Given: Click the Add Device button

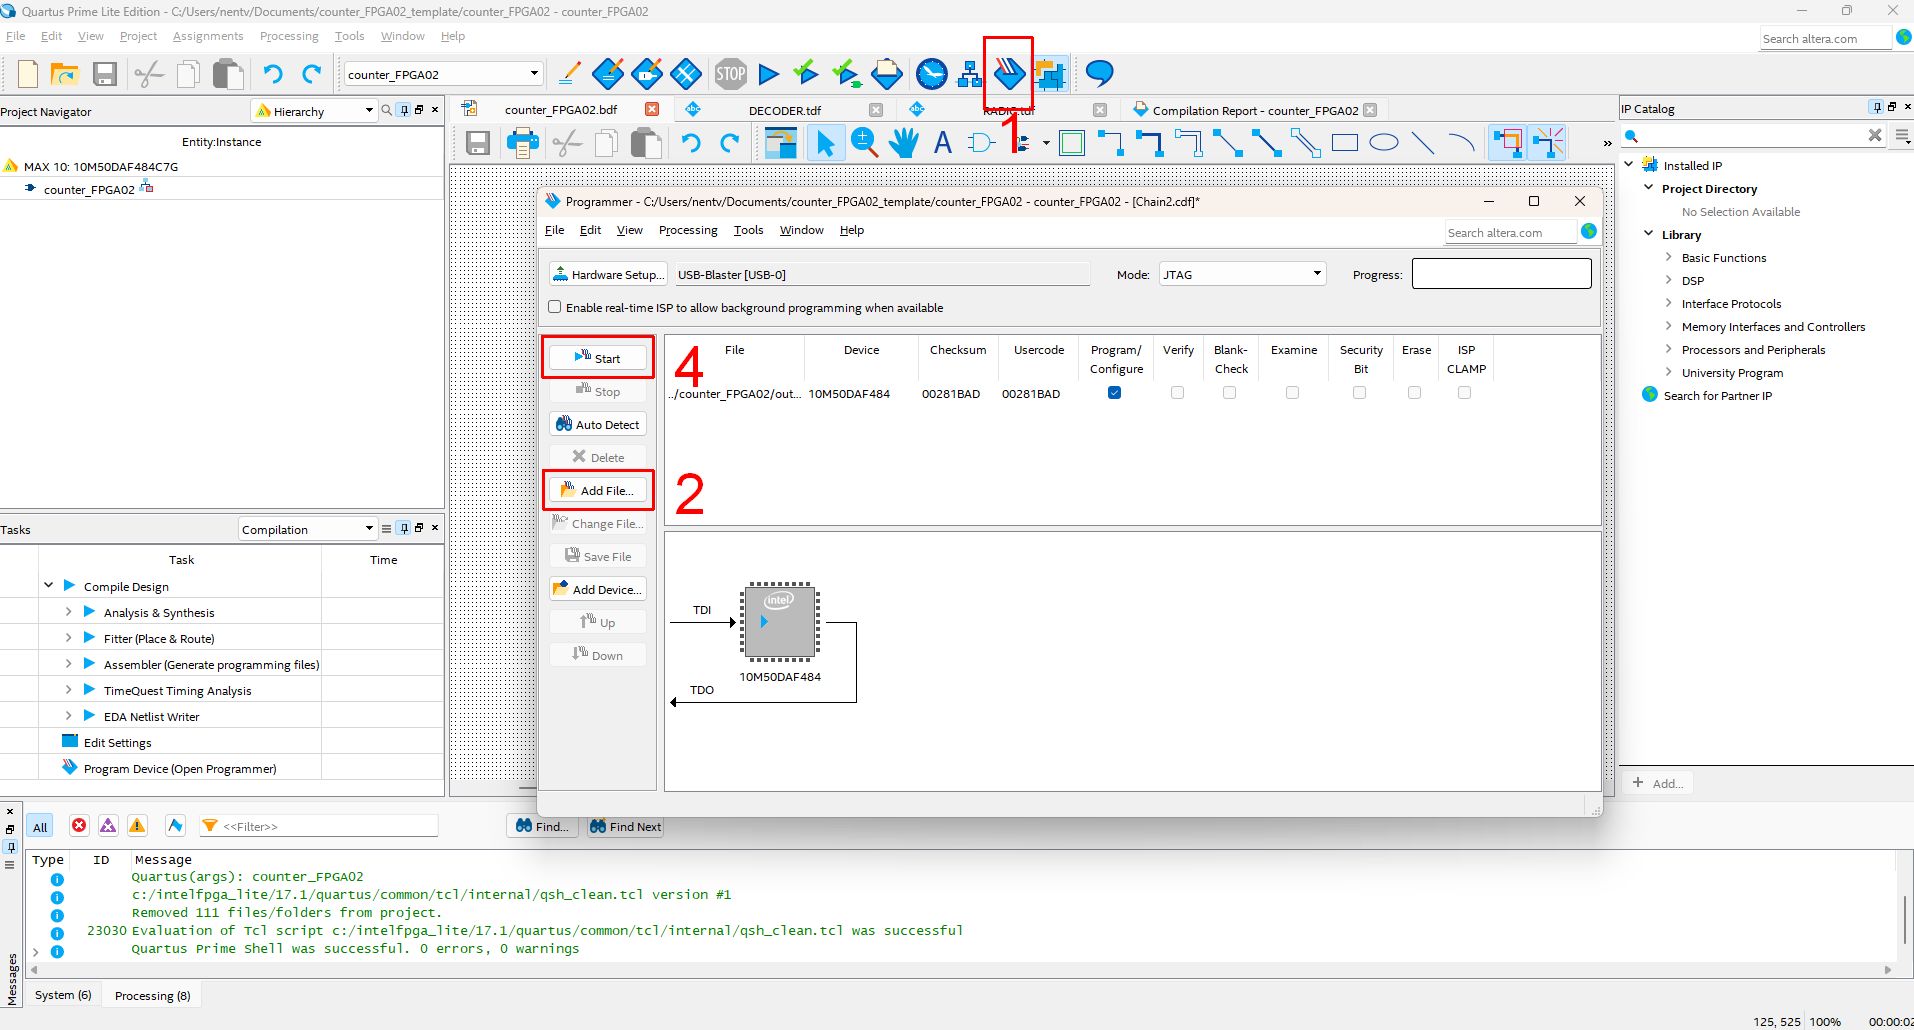Looking at the screenshot, I should click(598, 589).
